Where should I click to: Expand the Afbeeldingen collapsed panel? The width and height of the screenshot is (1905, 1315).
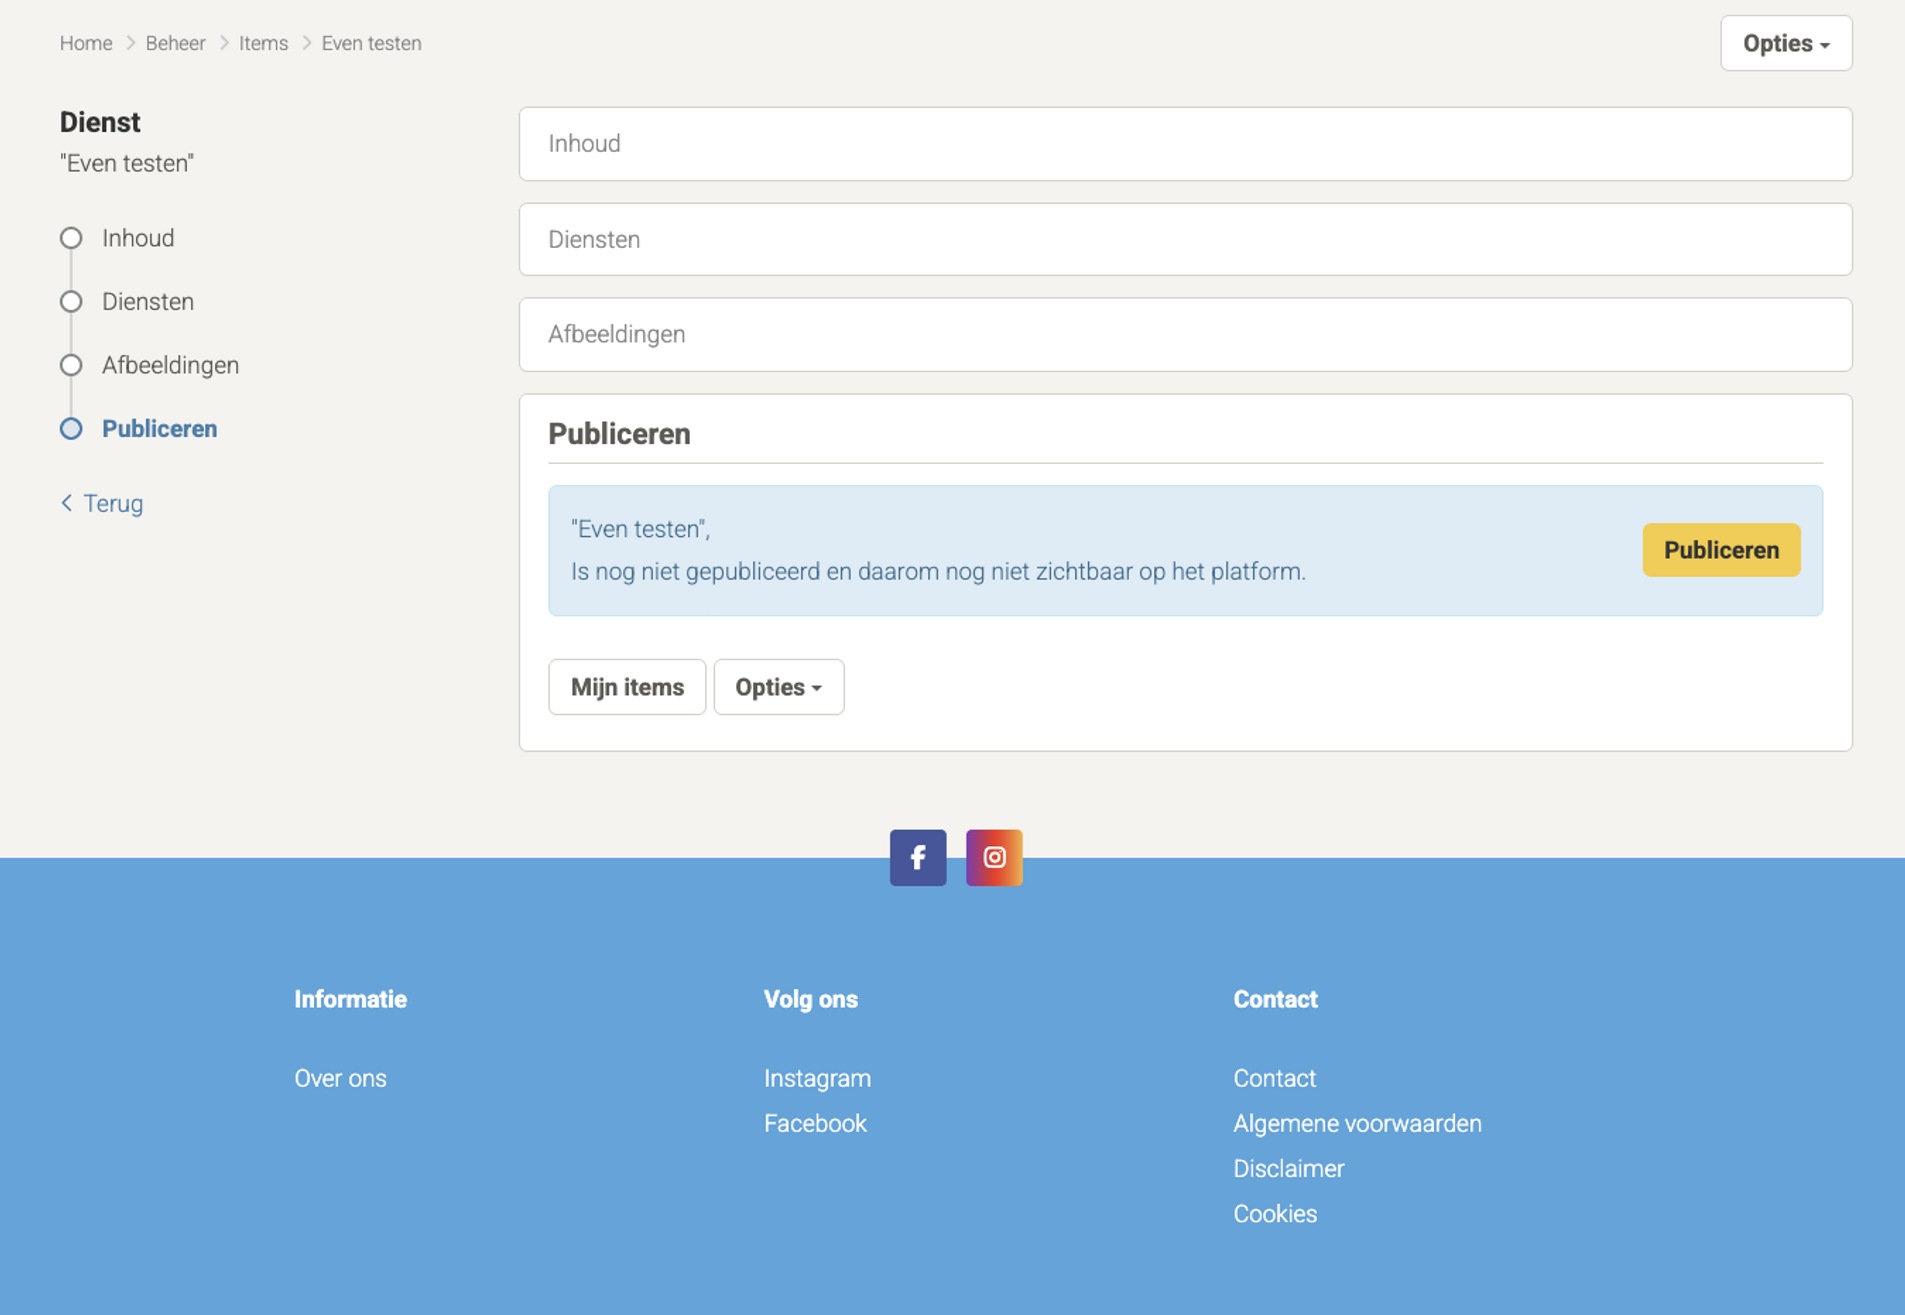coord(1184,335)
